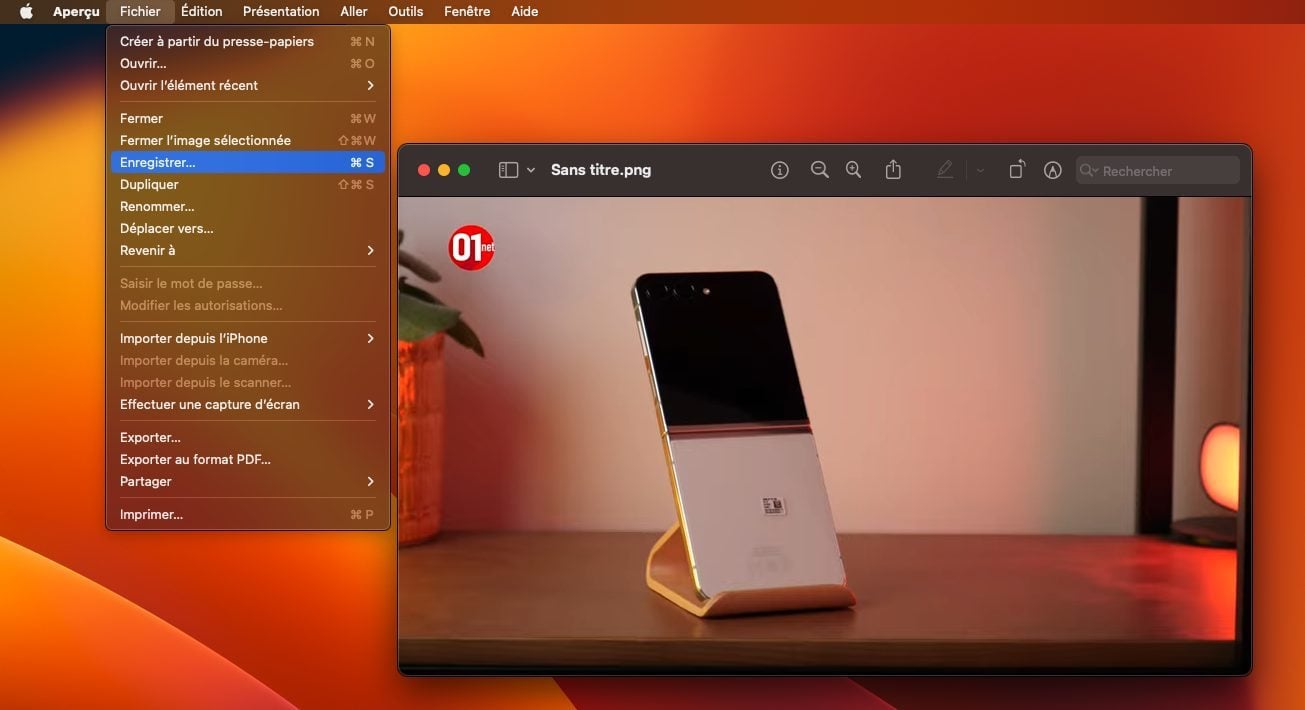
Task: Show the markup toolbar
Action: 1052,170
